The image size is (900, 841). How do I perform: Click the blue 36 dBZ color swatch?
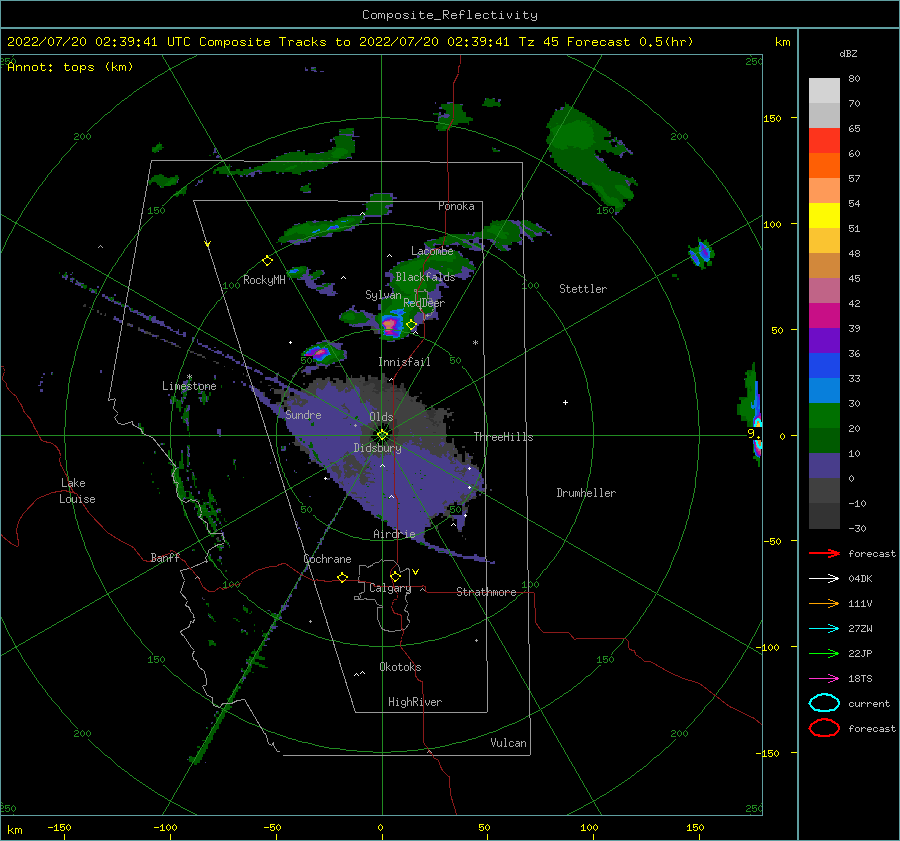point(824,366)
